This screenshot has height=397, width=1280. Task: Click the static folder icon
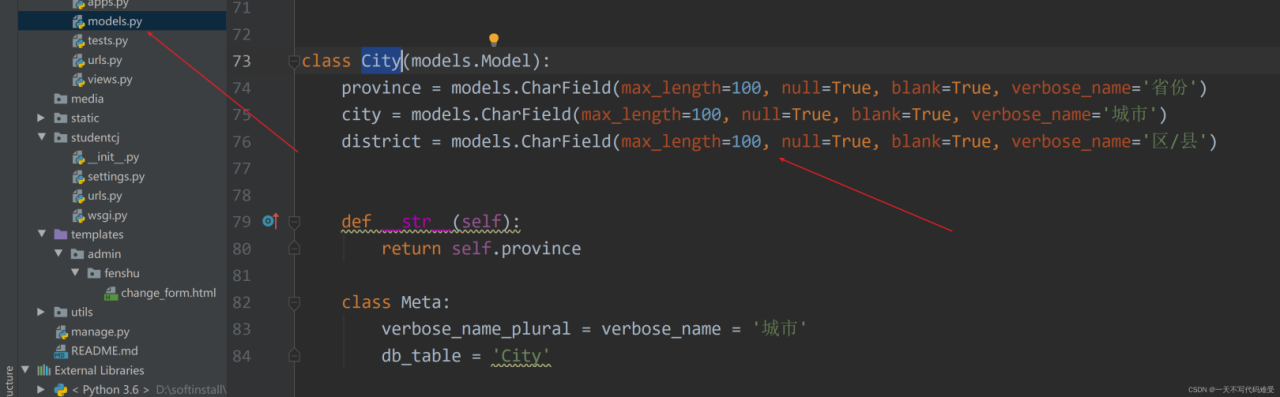(x=61, y=118)
